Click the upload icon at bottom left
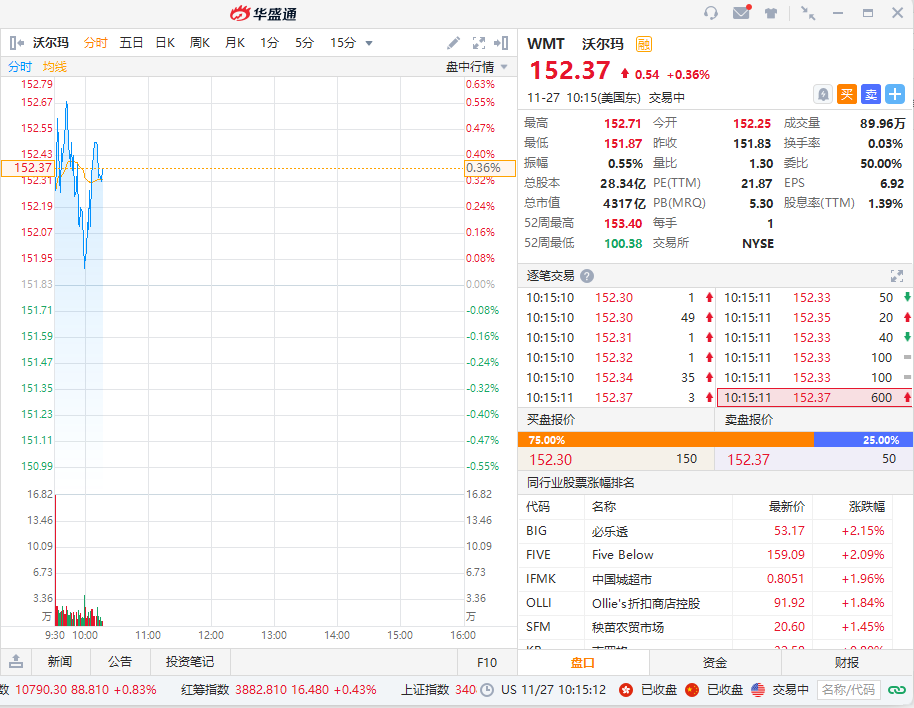Viewport: 914px width, 708px height. 16,661
